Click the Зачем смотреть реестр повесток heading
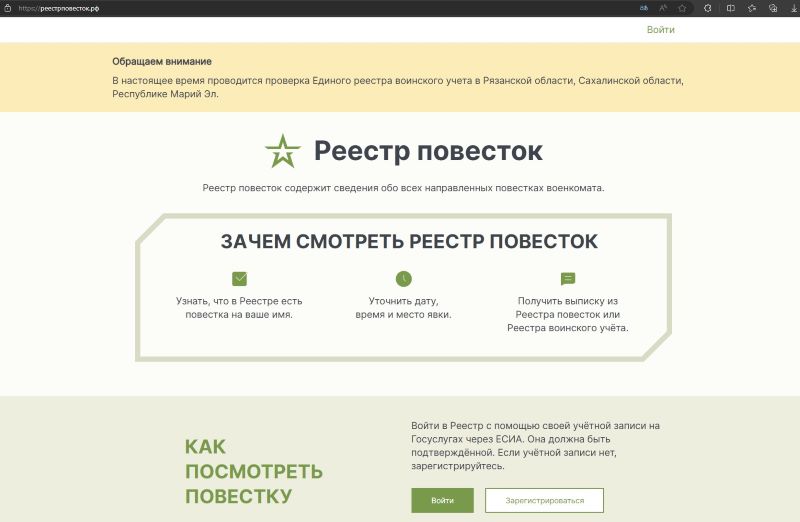The width and height of the screenshot is (800, 522). click(x=409, y=241)
